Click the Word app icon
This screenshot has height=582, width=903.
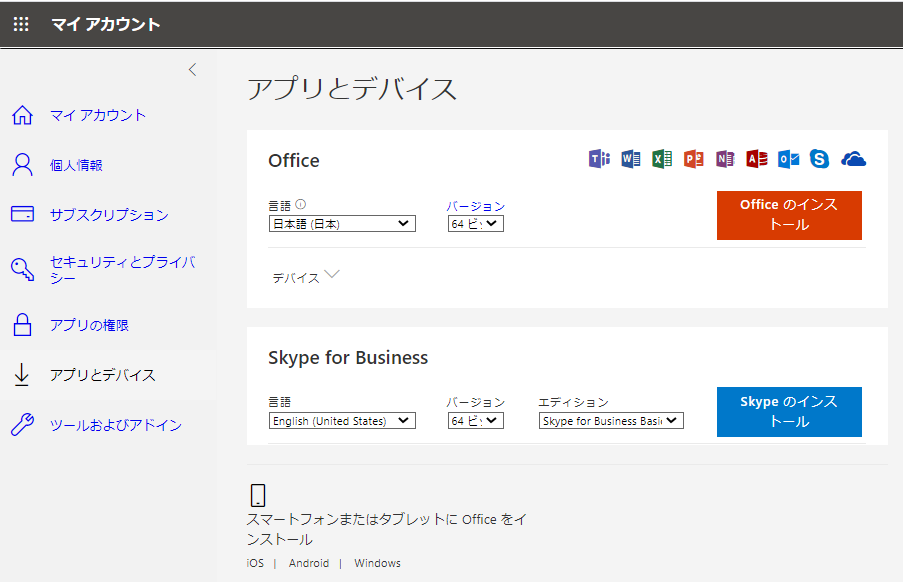(631, 158)
